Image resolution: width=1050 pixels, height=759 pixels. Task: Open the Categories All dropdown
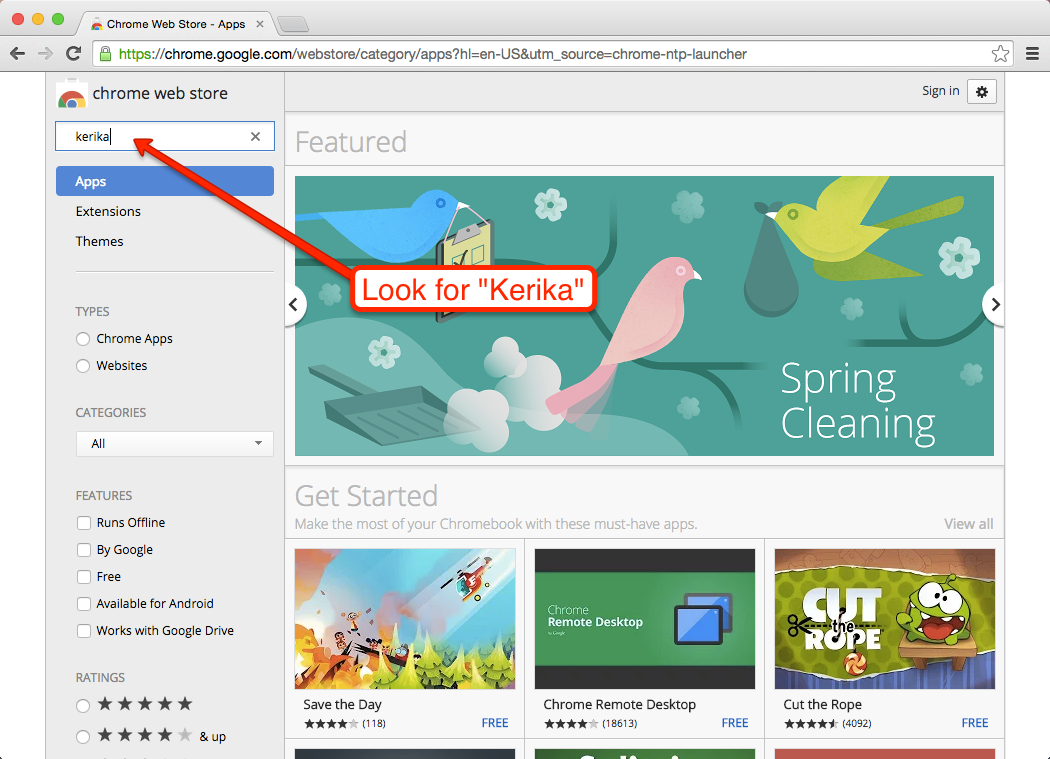(x=175, y=443)
